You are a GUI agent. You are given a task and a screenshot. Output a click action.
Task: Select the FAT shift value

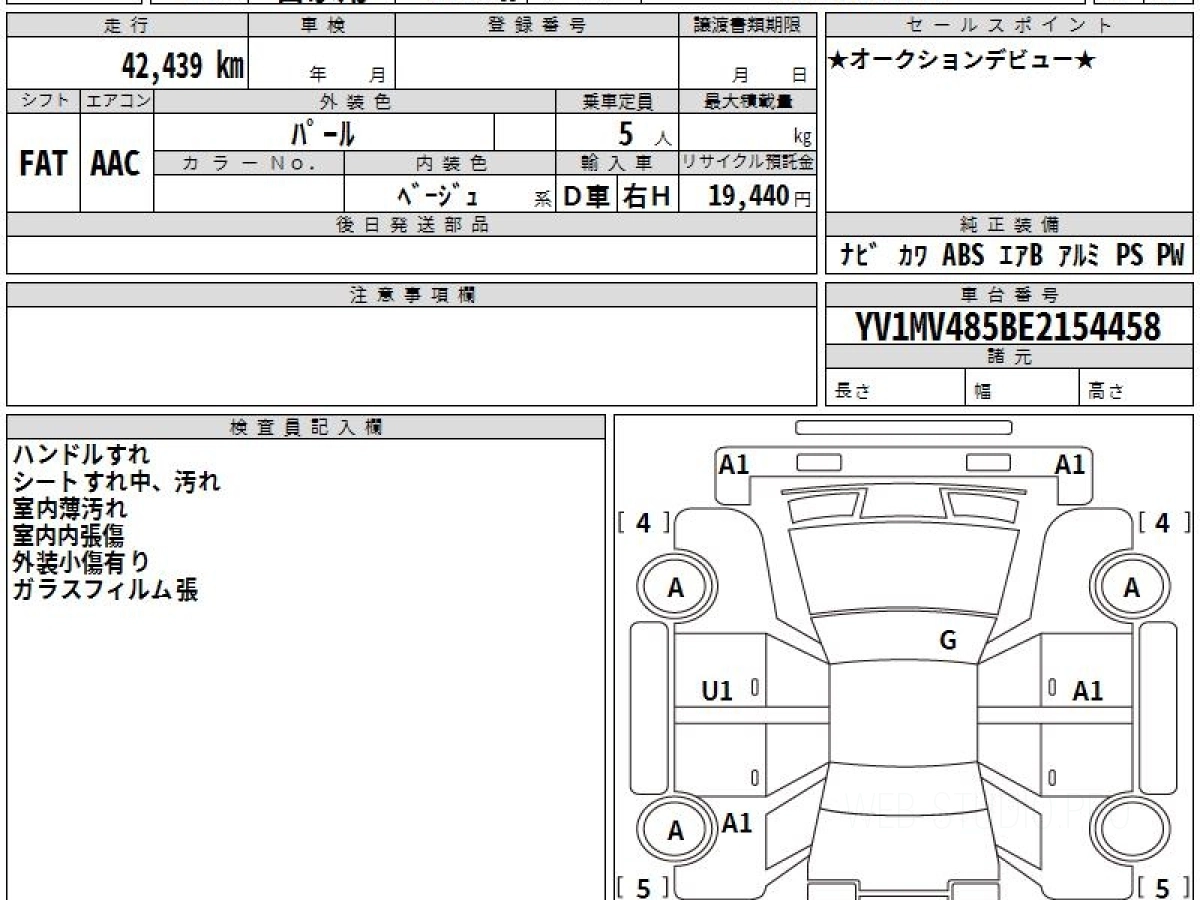tap(44, 163)
